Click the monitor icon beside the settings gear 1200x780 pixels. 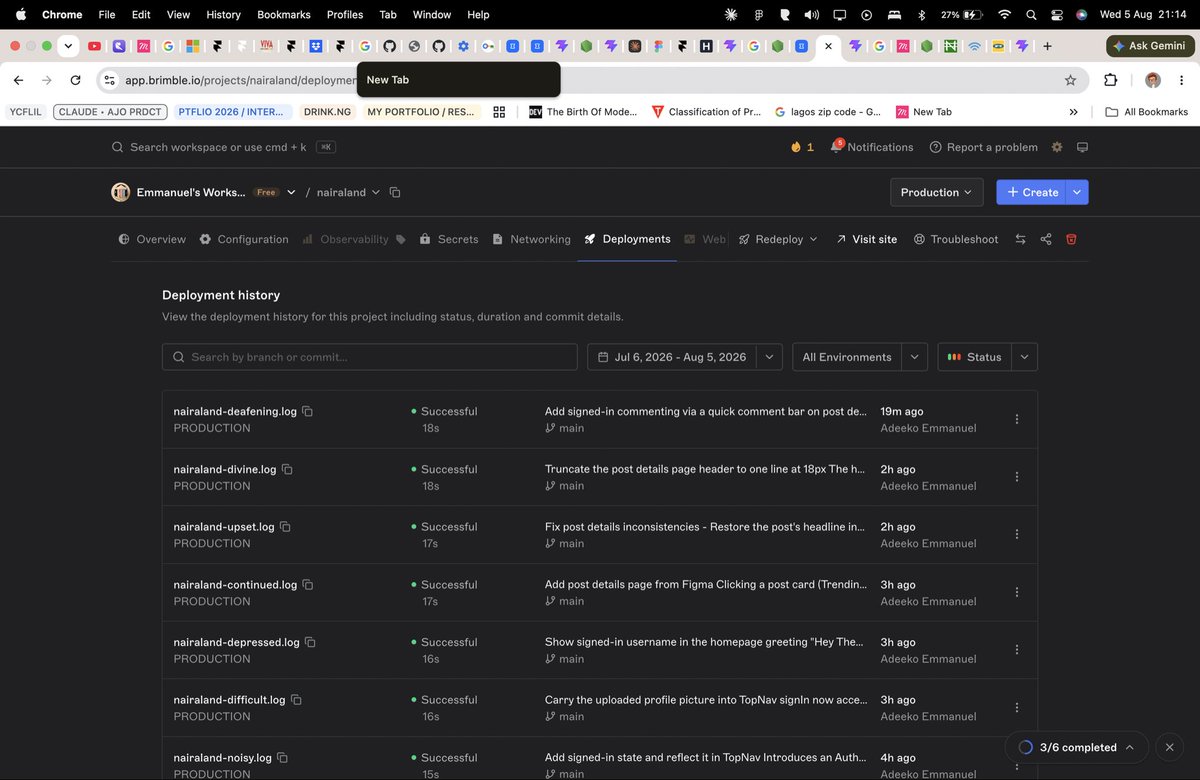[1082, 147]
